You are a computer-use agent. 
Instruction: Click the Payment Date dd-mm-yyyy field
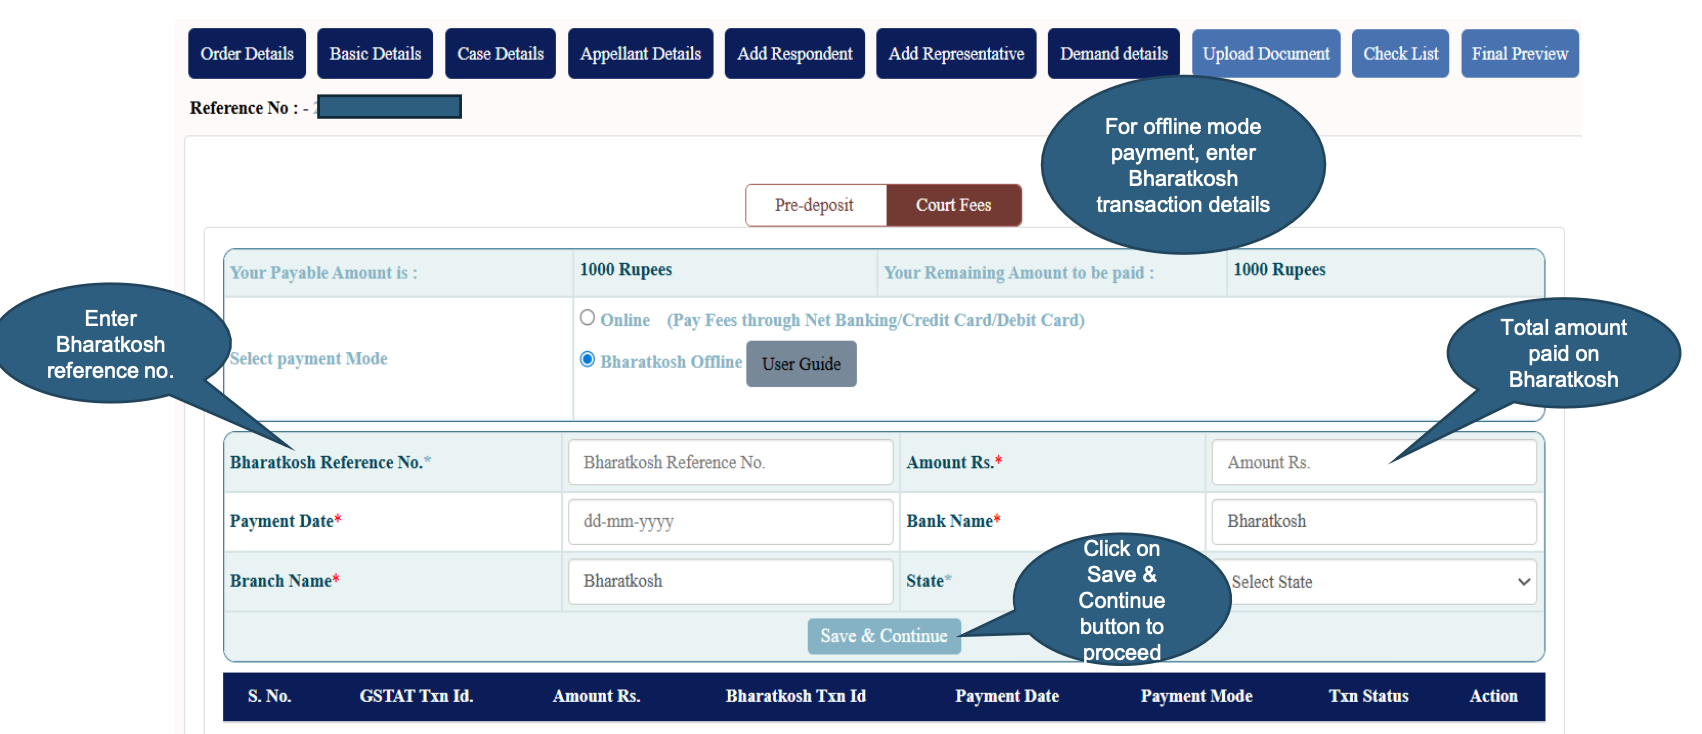coord(730,521)
